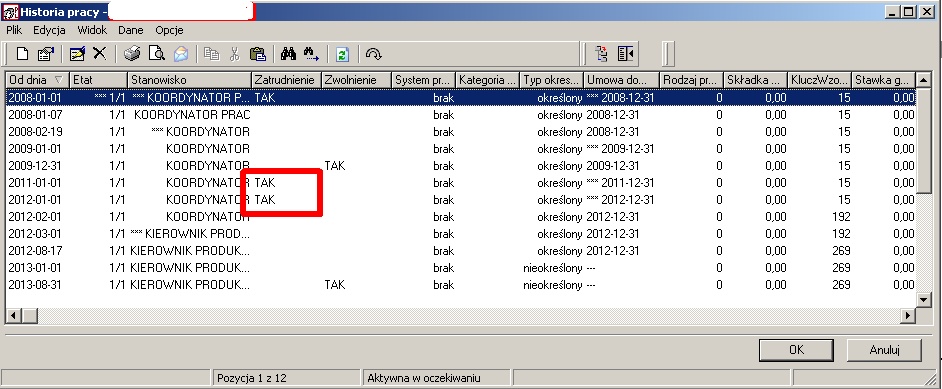Click the Anuluj button
This screenshot has width=942, height=389.
pos(884,350)
